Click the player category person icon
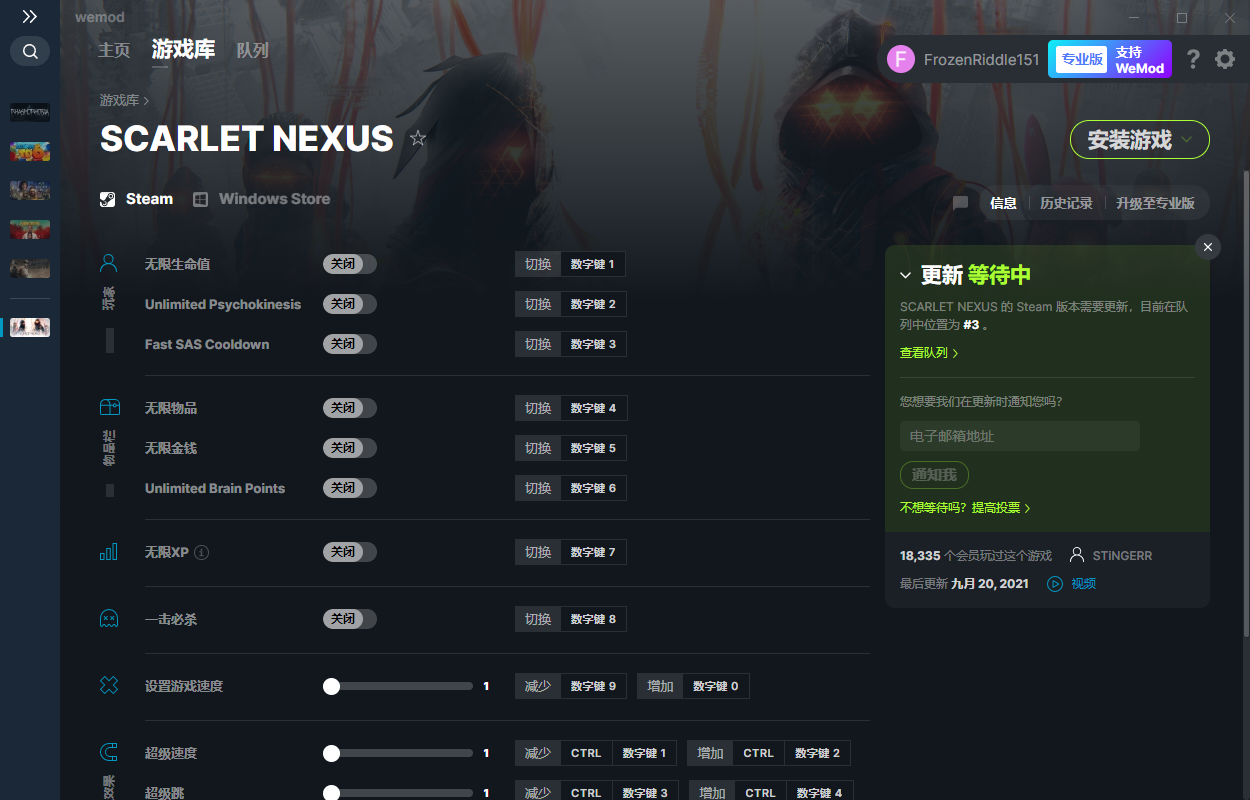 point(109,264)
